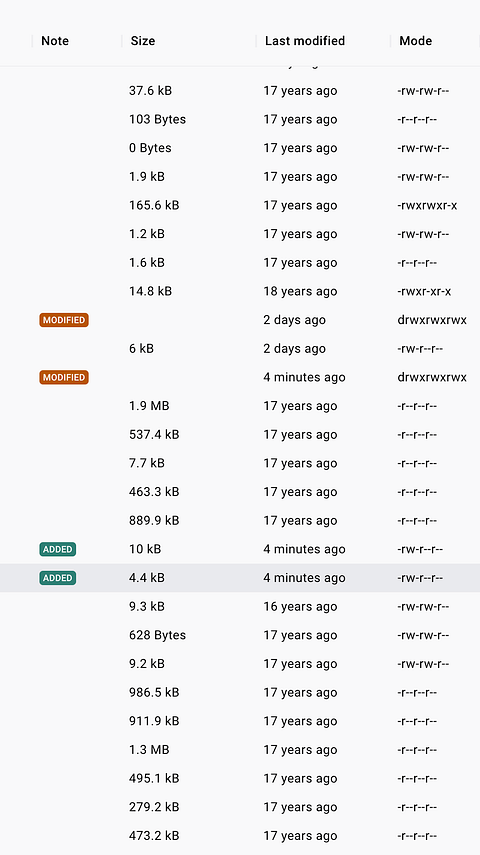Click the -rwxrwxr-x mode text
This screenshot has height=855, width=480.
click(427, 206)
